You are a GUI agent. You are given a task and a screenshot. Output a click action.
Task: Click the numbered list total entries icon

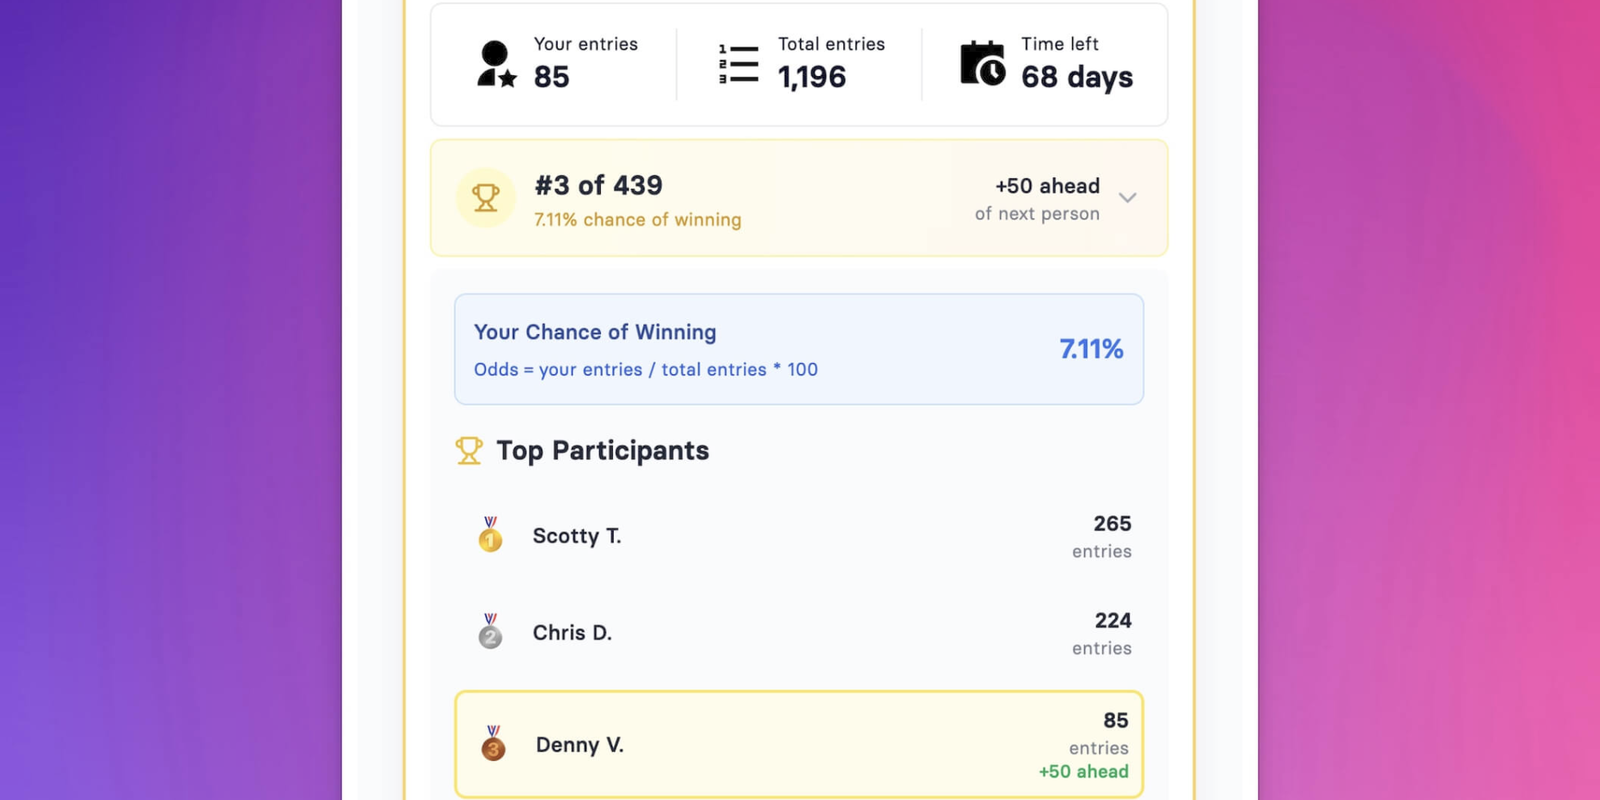point(739,64)
